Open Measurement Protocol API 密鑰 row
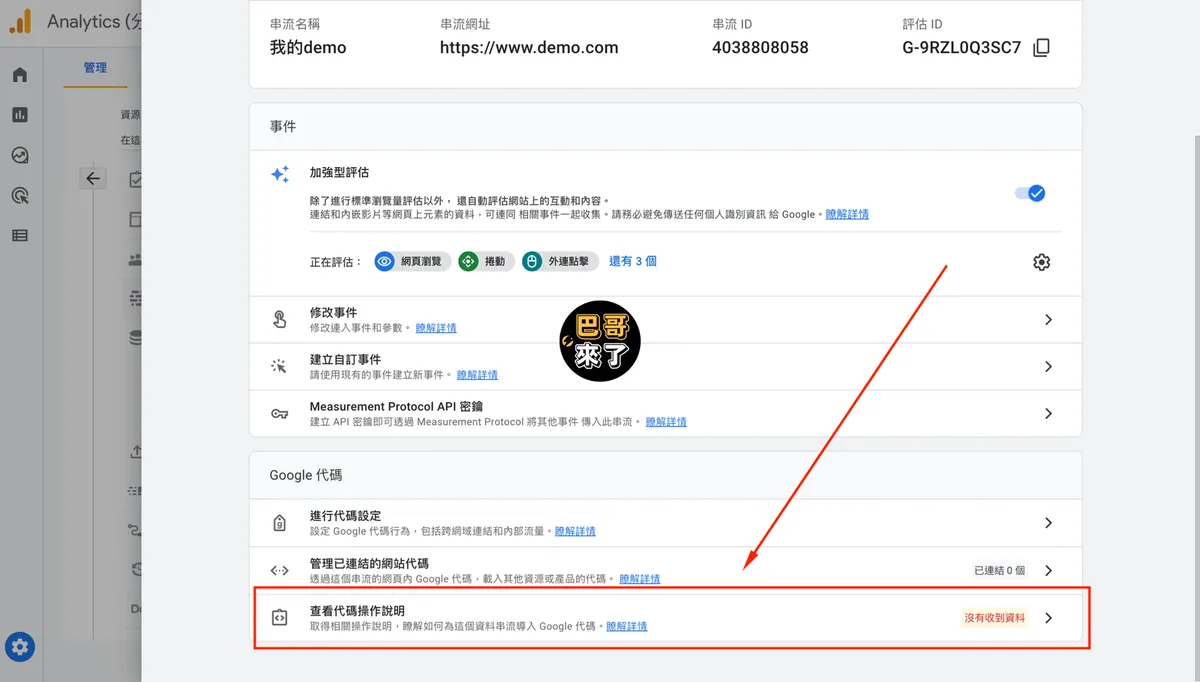 tap(665, 414)
